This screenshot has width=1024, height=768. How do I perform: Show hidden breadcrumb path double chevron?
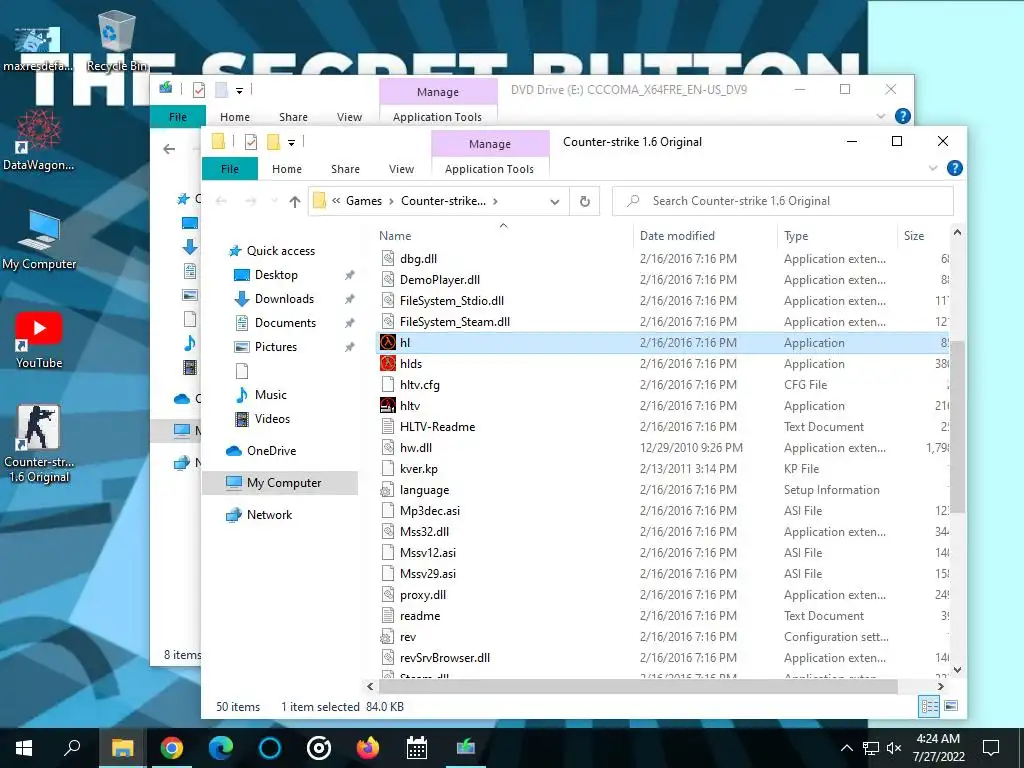pos(336,201)
